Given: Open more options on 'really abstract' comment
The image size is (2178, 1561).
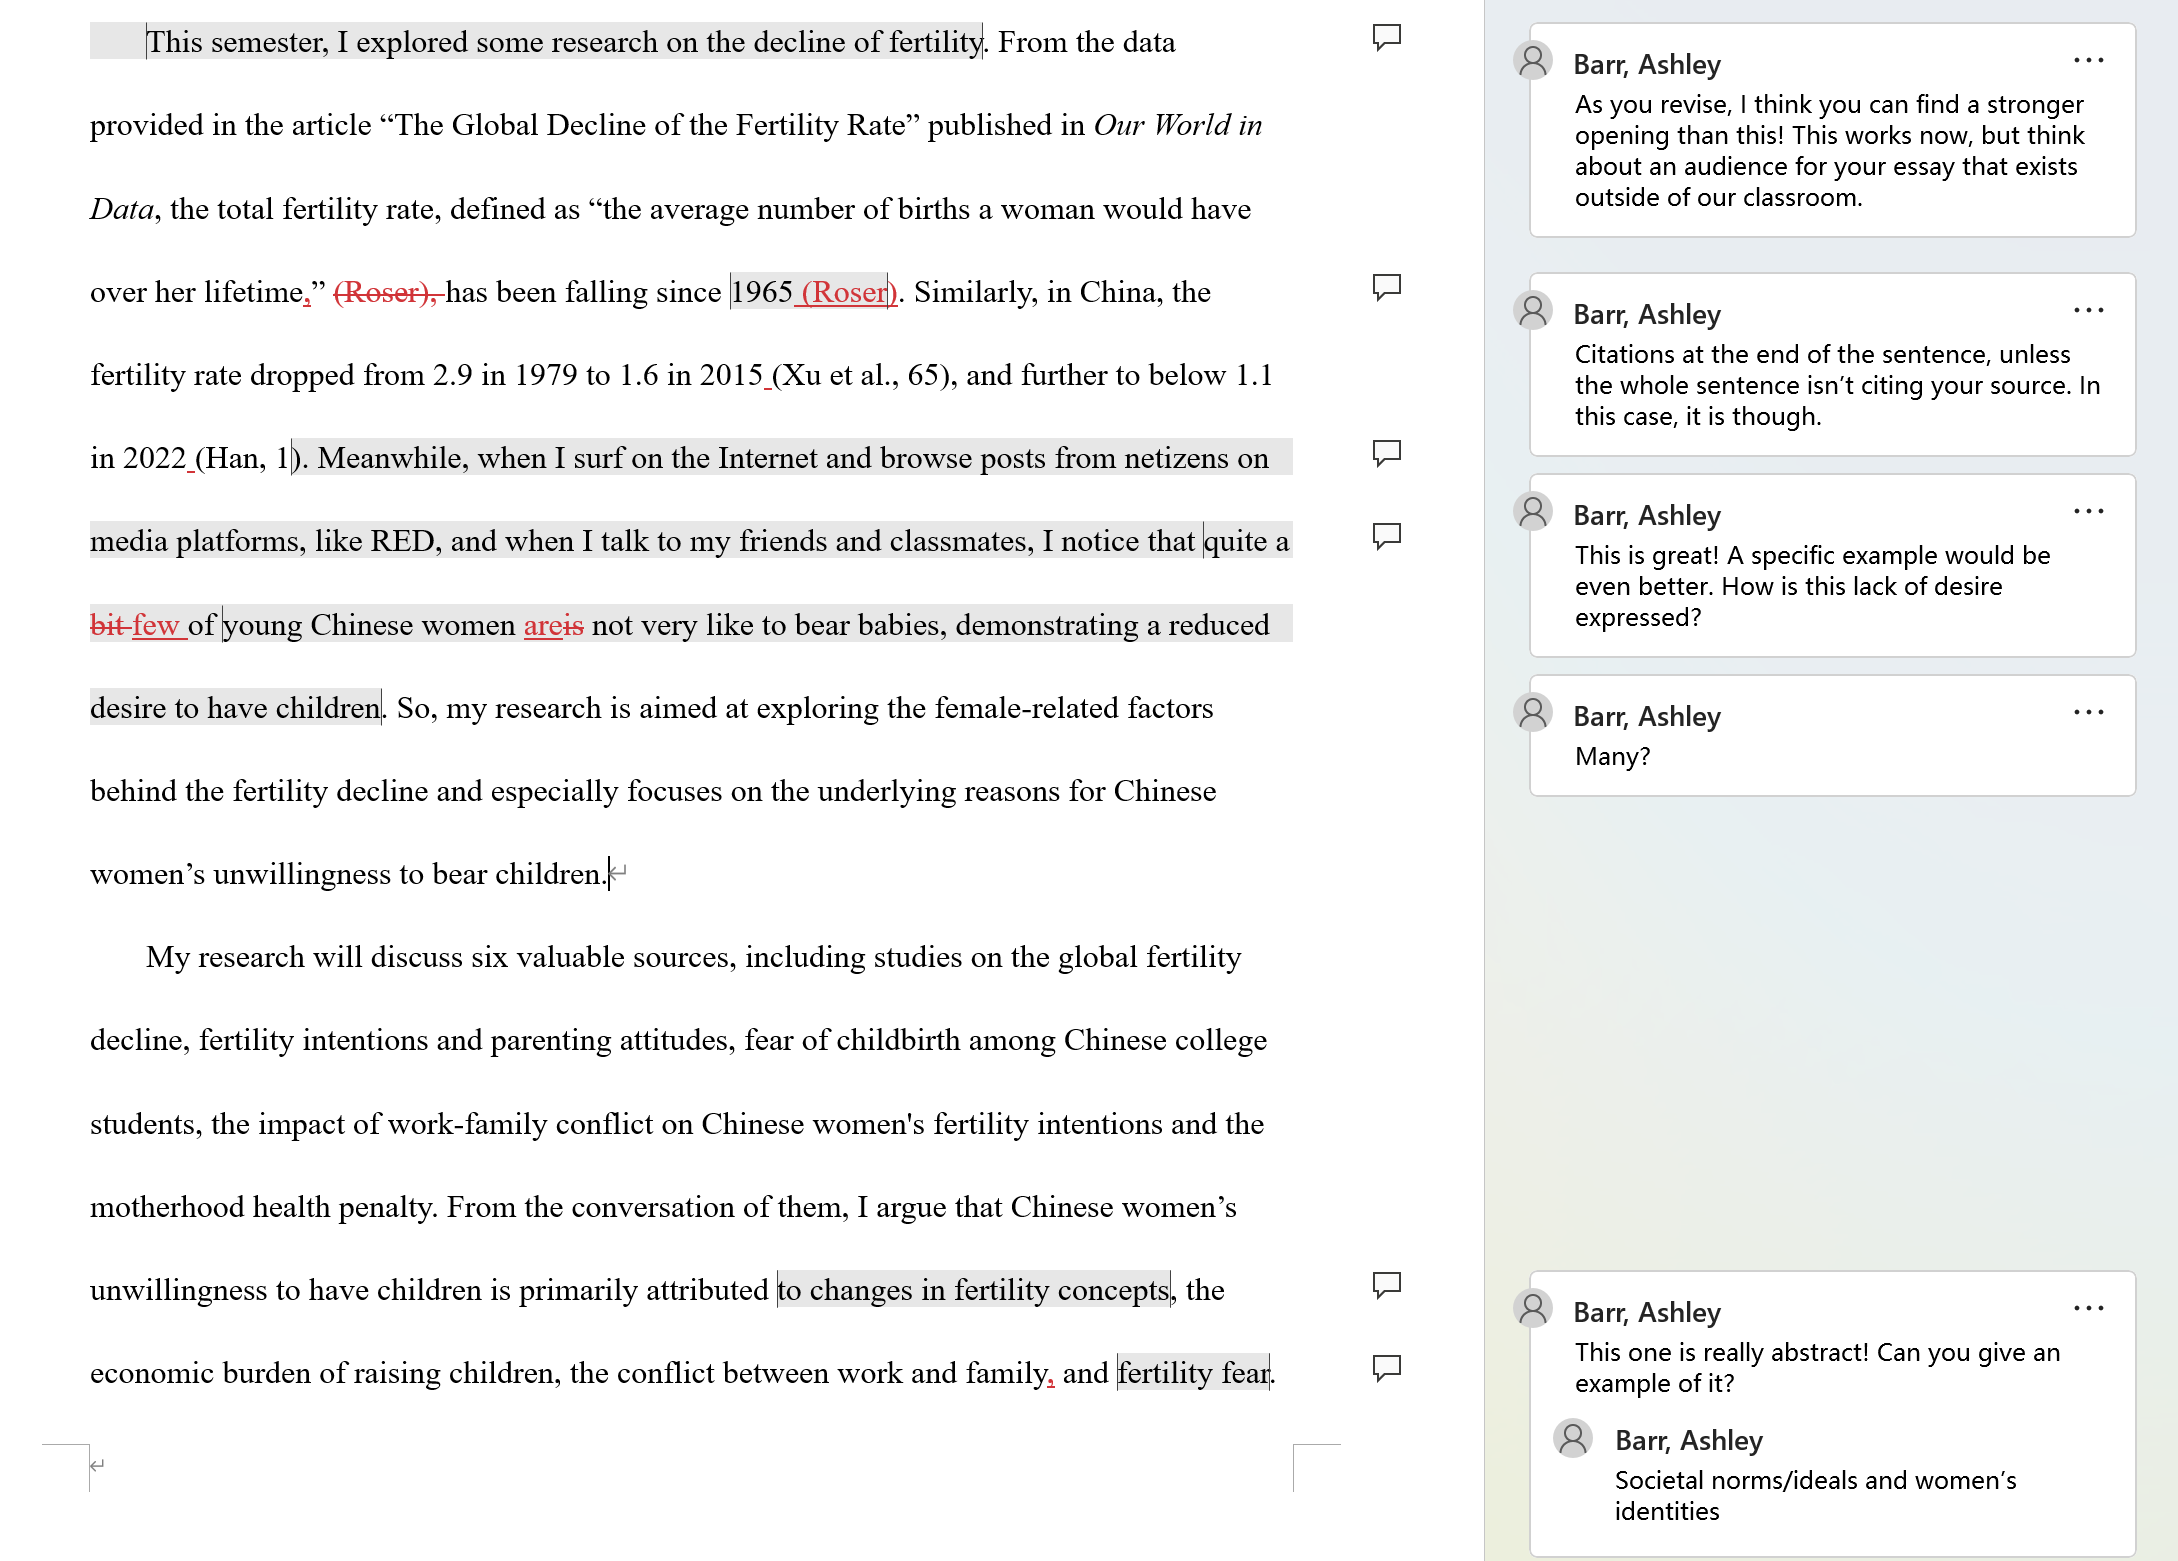Looking at the screenshot, I should pos(2088,1309).
